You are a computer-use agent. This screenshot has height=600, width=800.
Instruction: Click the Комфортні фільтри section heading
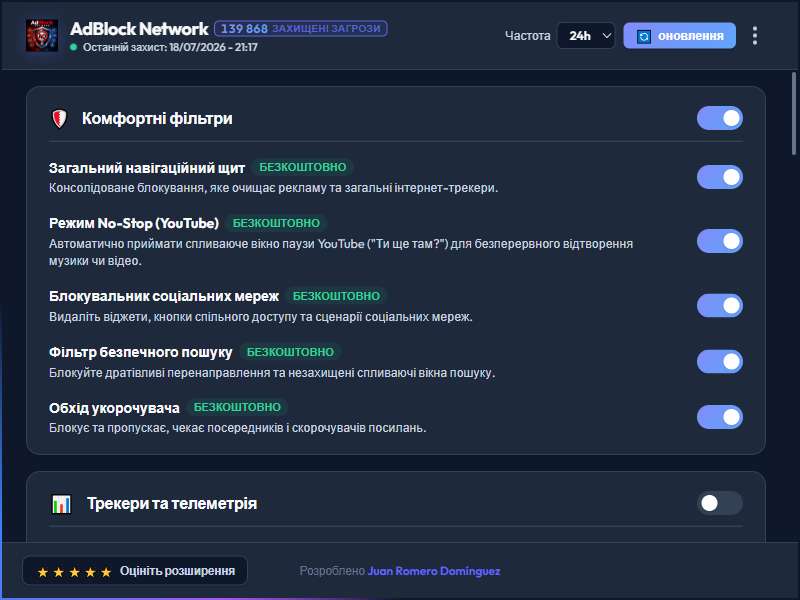tap(157, 118)
